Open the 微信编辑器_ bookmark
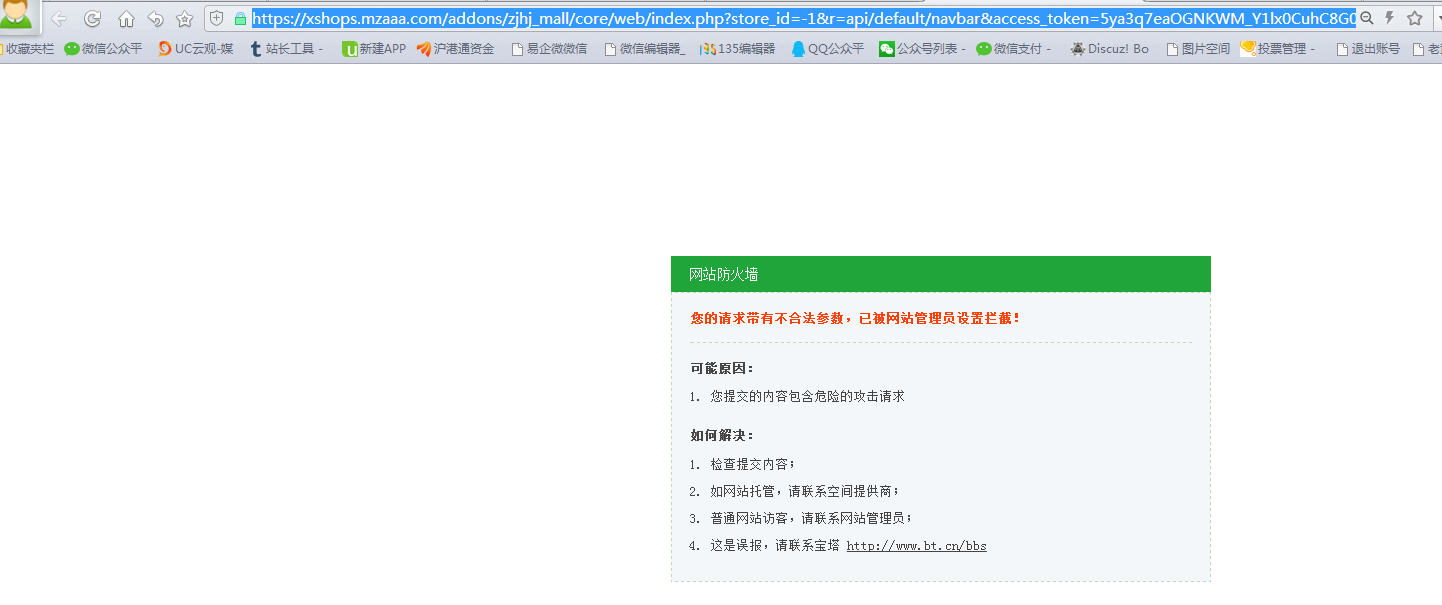The width and height of the screenshot is (1442, 605). pyautogui.click(x=644, y=48)
